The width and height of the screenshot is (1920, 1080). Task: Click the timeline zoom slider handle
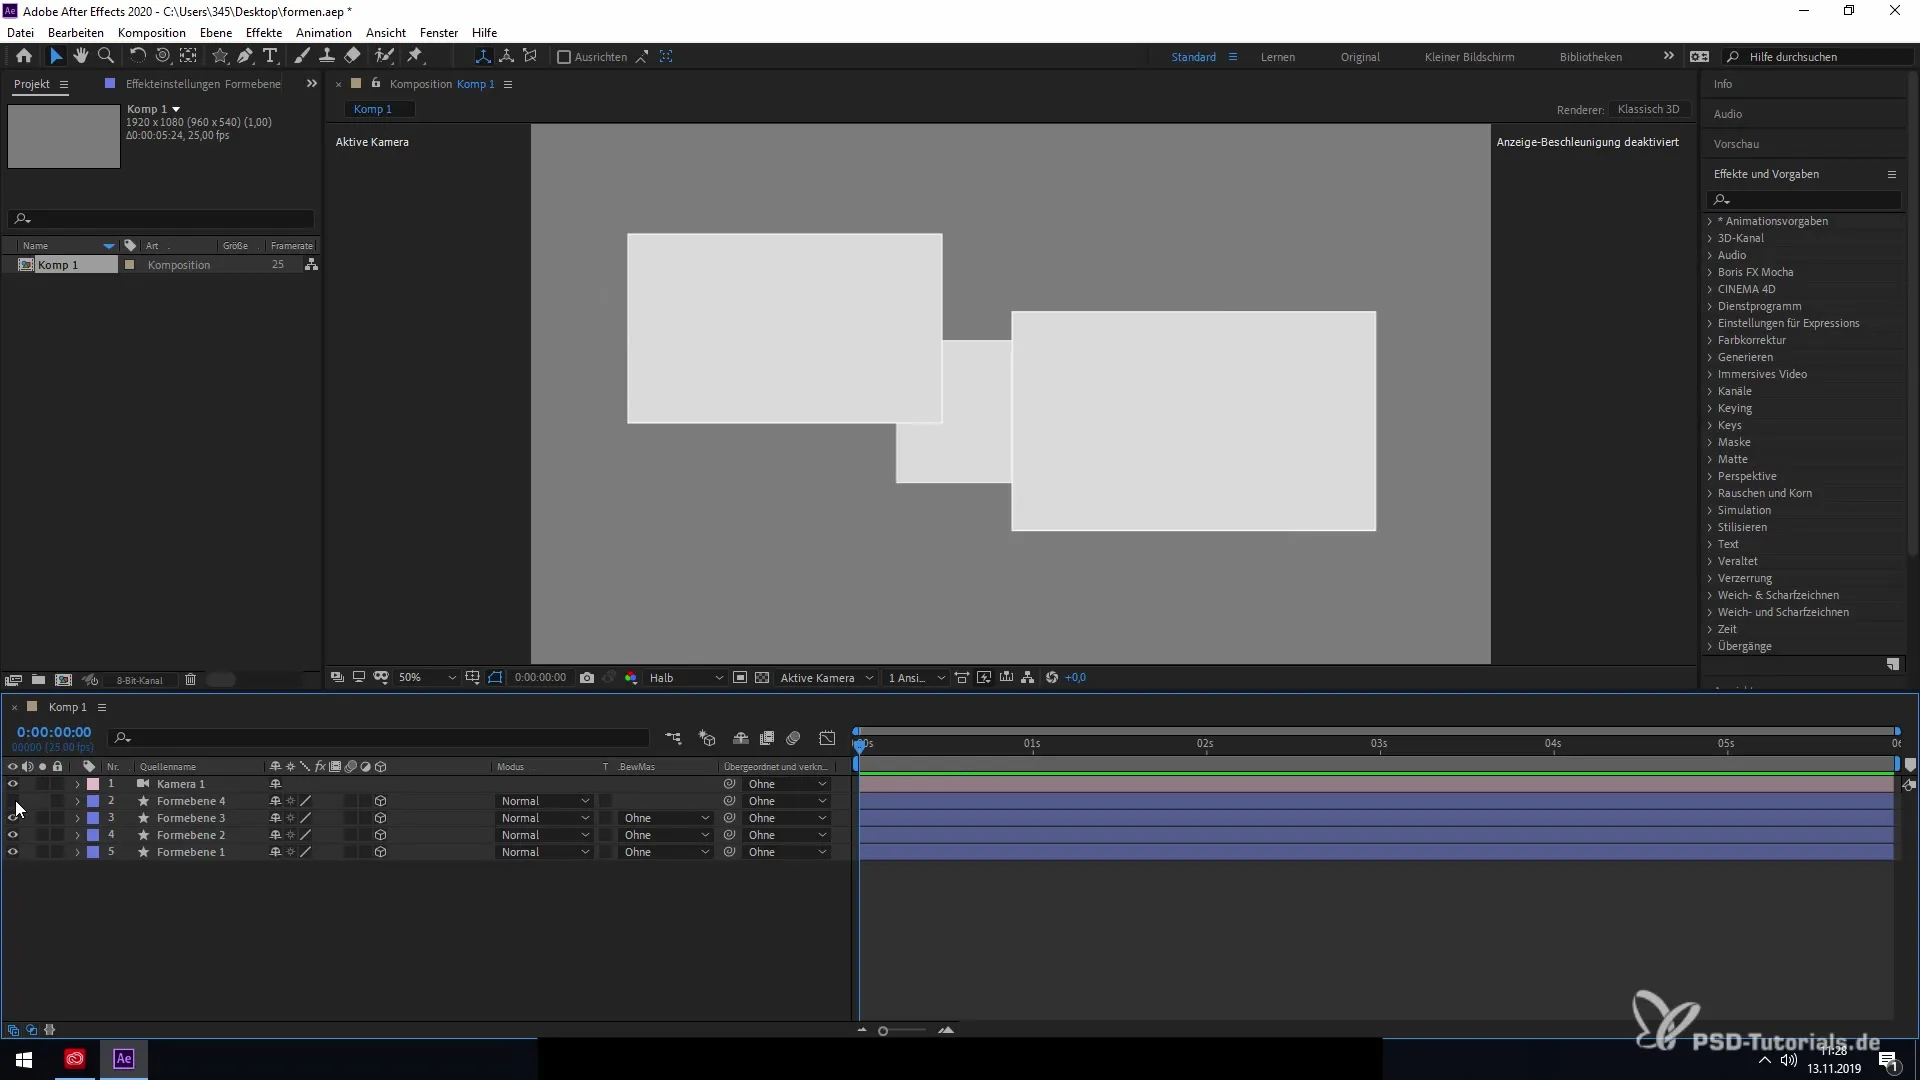click(x=883, y=1031)
